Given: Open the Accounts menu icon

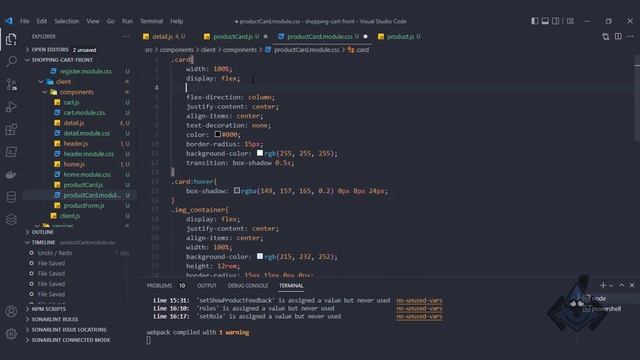Looking at the screenshot, I should click(11, 311).
